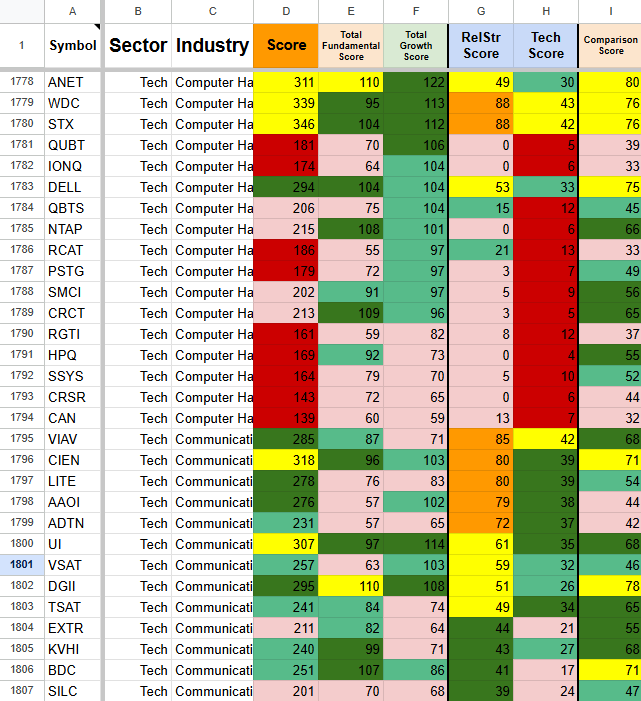
Task: Select column A header letter
Action: [x=72, y=11]
